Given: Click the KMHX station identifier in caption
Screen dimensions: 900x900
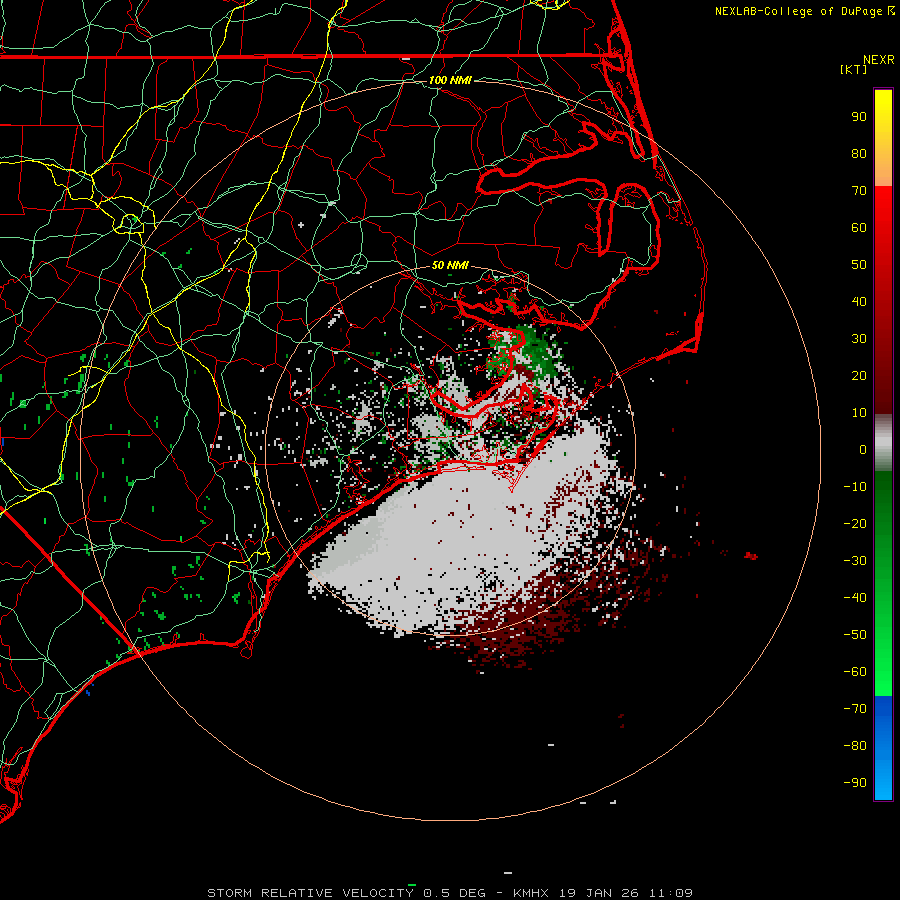Looking at the screenshot, I should click(531, 893).
